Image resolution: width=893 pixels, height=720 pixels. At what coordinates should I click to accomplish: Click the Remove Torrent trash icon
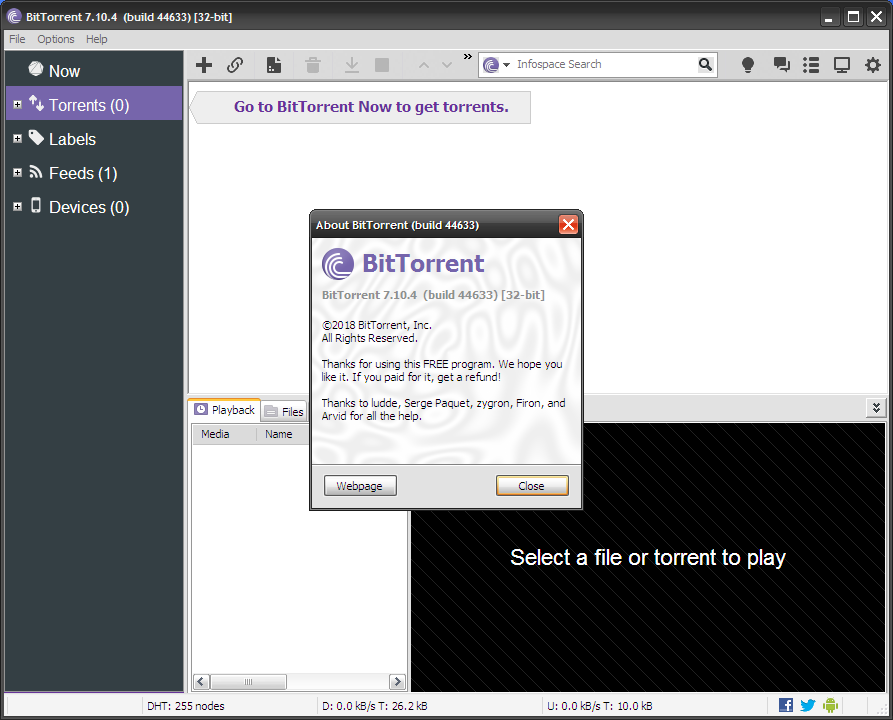click(313, 65)
